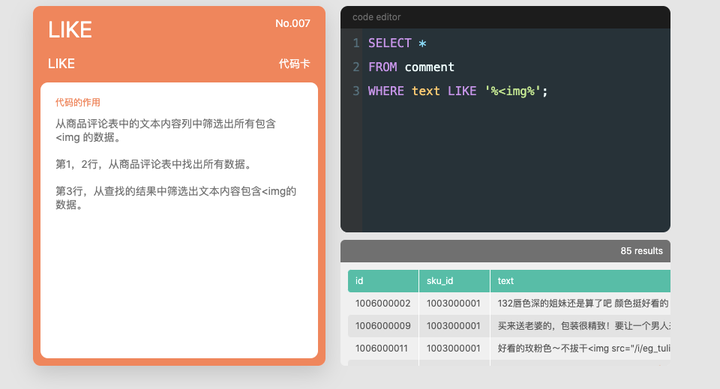Click the 'text' column name in WHERE clause
This screenshot has width=720, height=389.
426,91
